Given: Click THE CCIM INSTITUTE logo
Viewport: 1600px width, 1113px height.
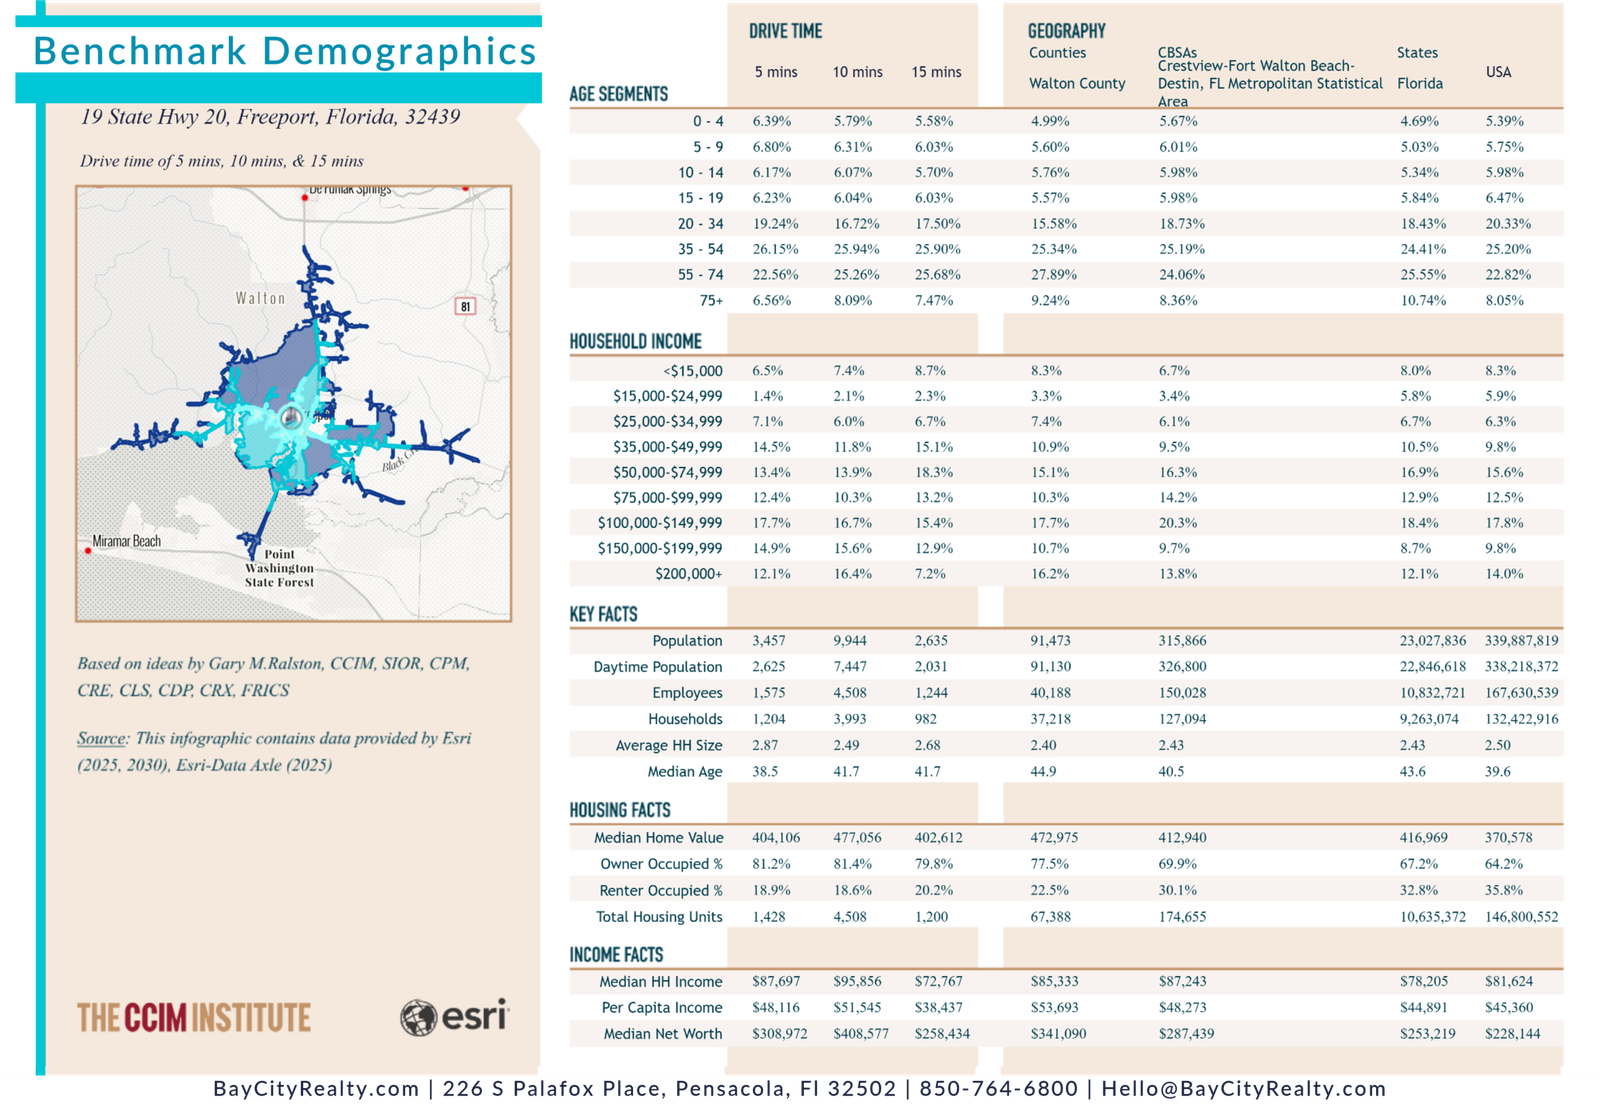Looking at the screenshot, I should tap(194, 1018).
